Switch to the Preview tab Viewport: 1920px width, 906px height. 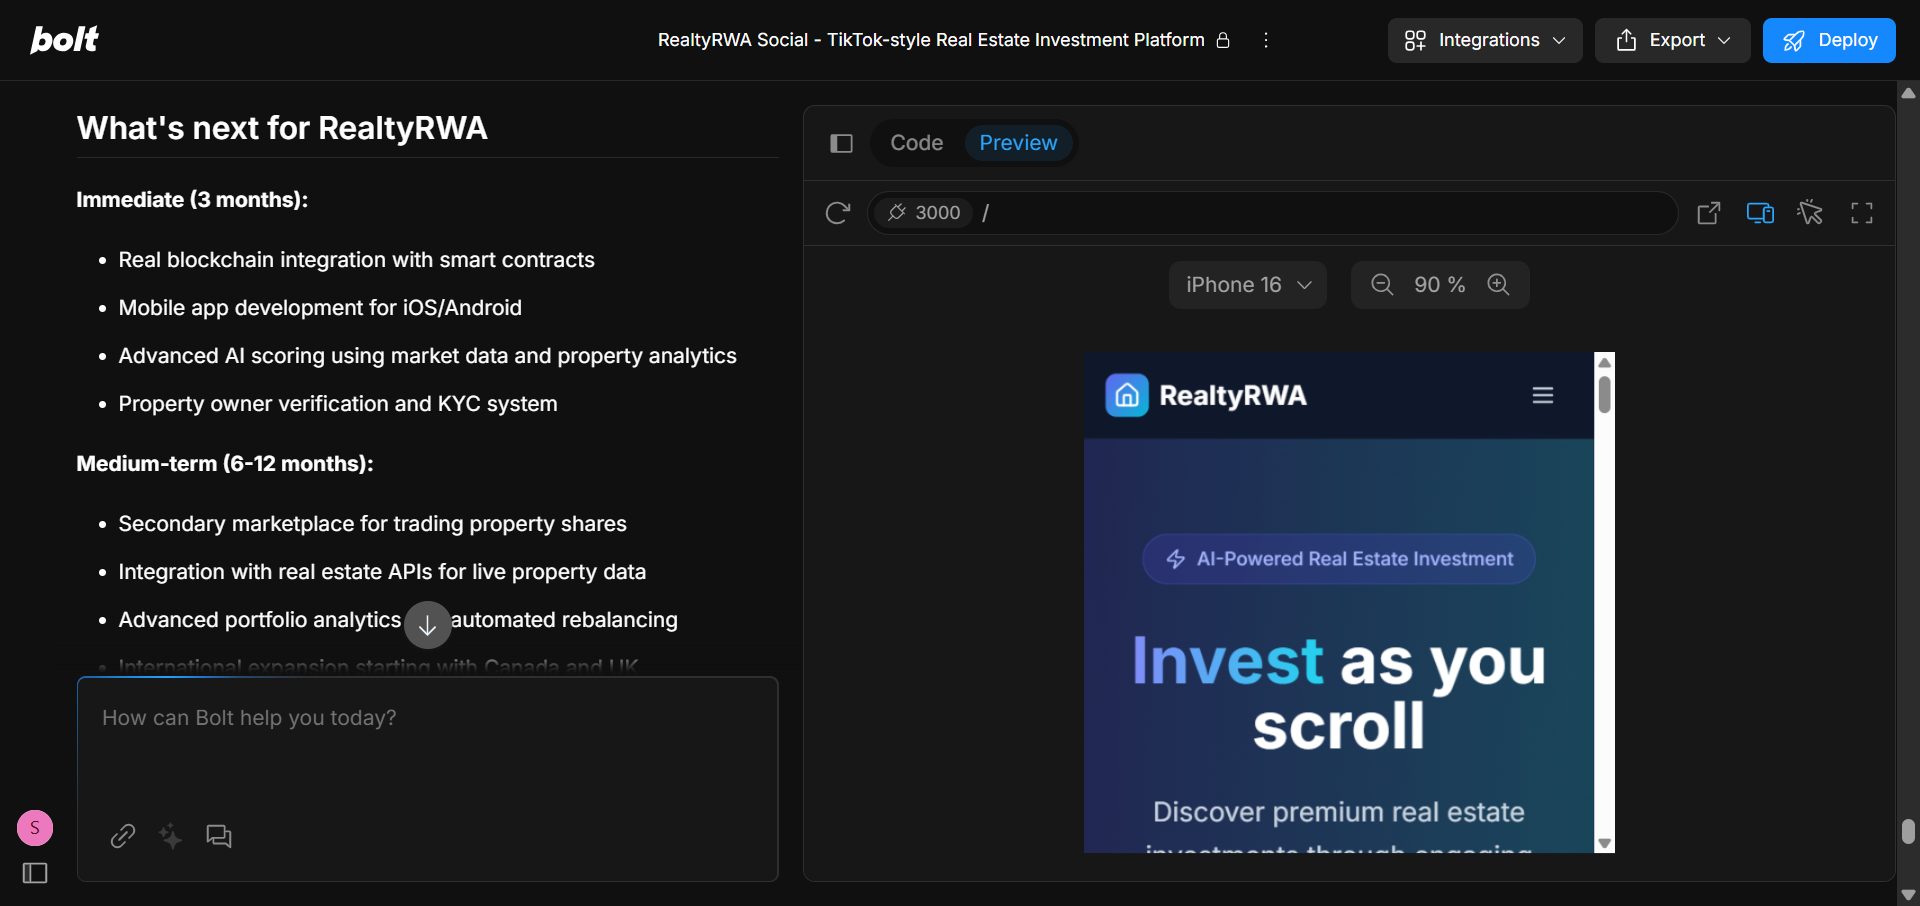point(1018,143)
